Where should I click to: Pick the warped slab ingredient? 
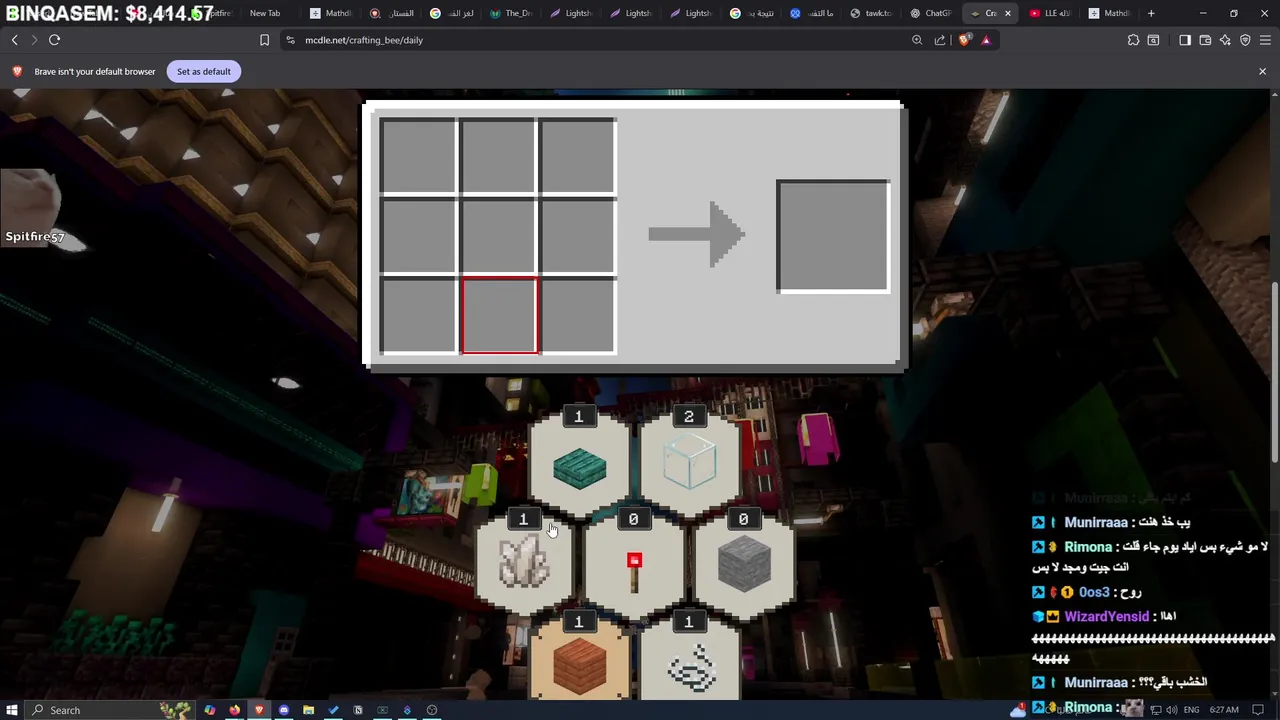point(579,466)
